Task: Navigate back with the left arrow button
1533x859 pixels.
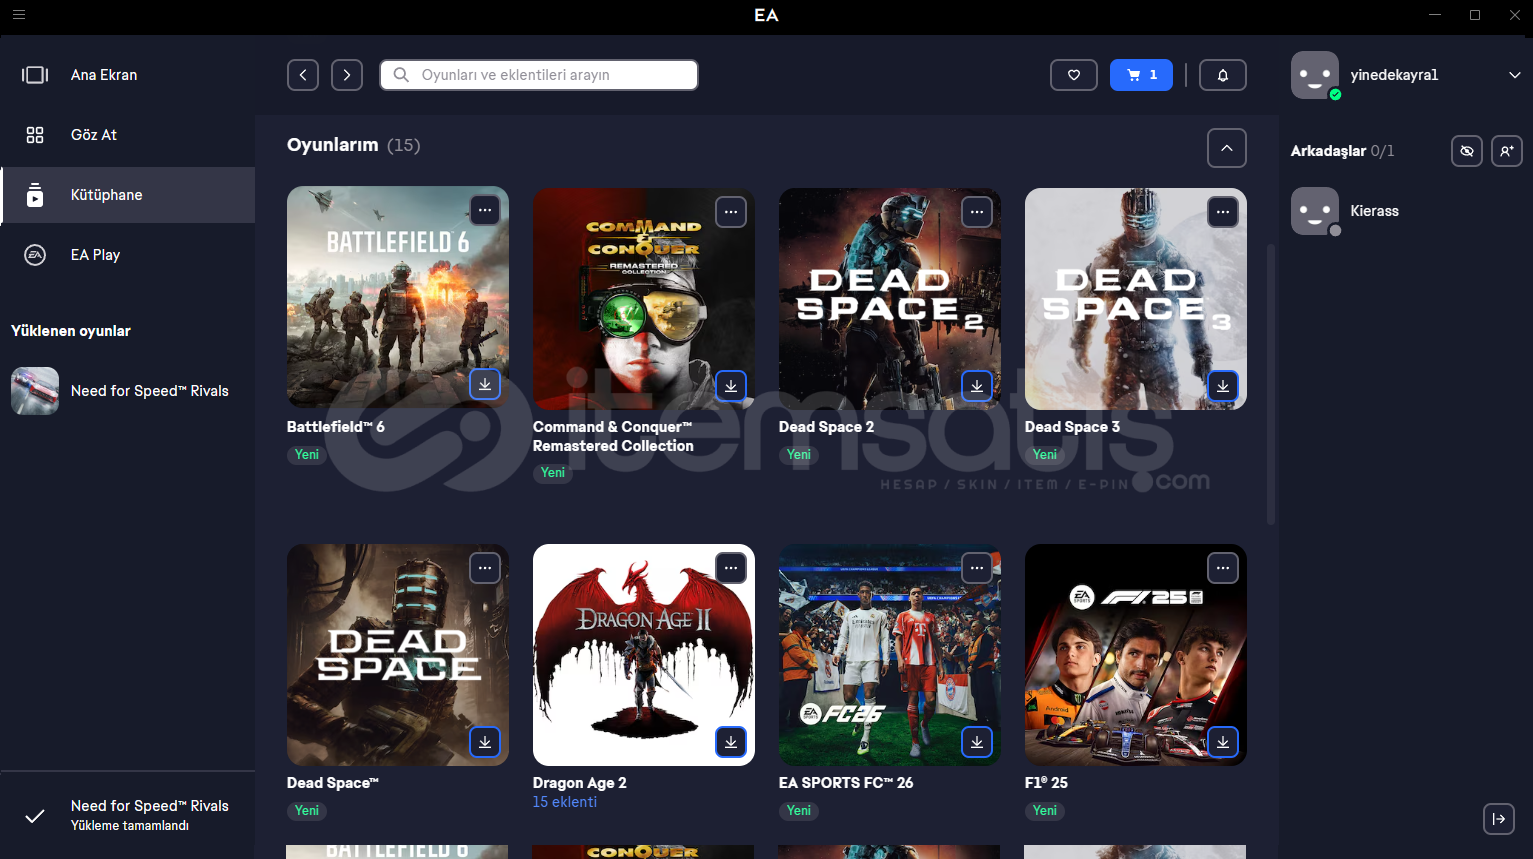Action: pyautogui.click(x=303, y=75)
